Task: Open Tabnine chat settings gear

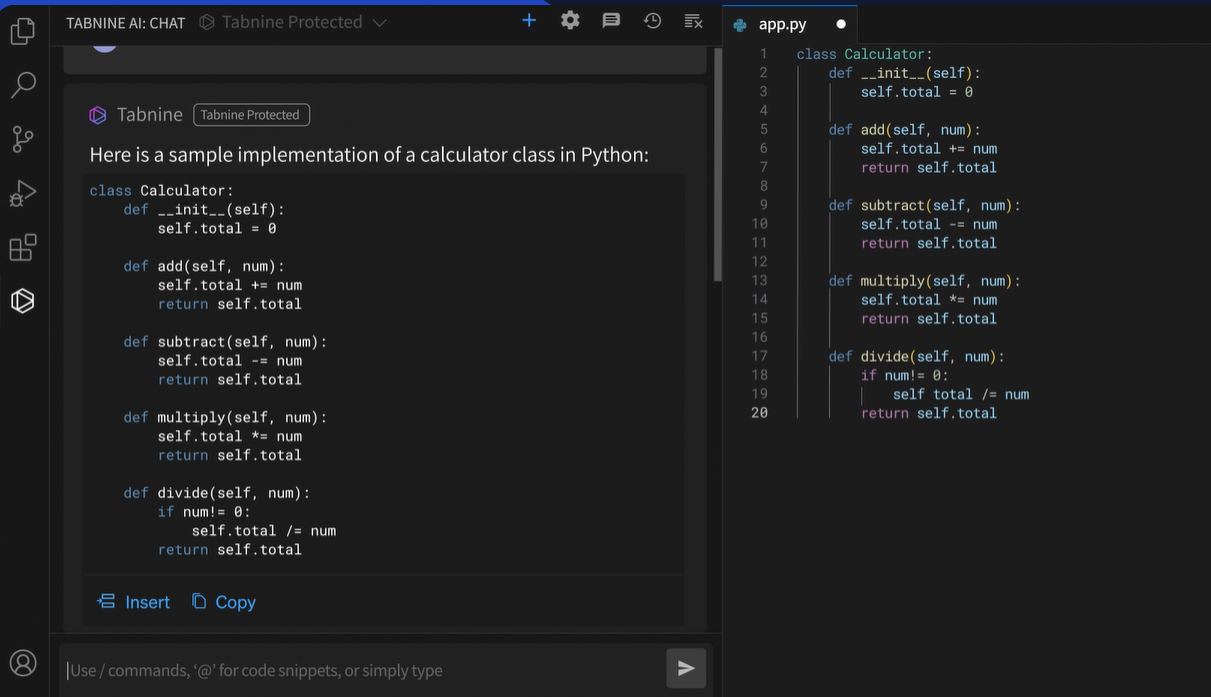Action: point(570,20)
